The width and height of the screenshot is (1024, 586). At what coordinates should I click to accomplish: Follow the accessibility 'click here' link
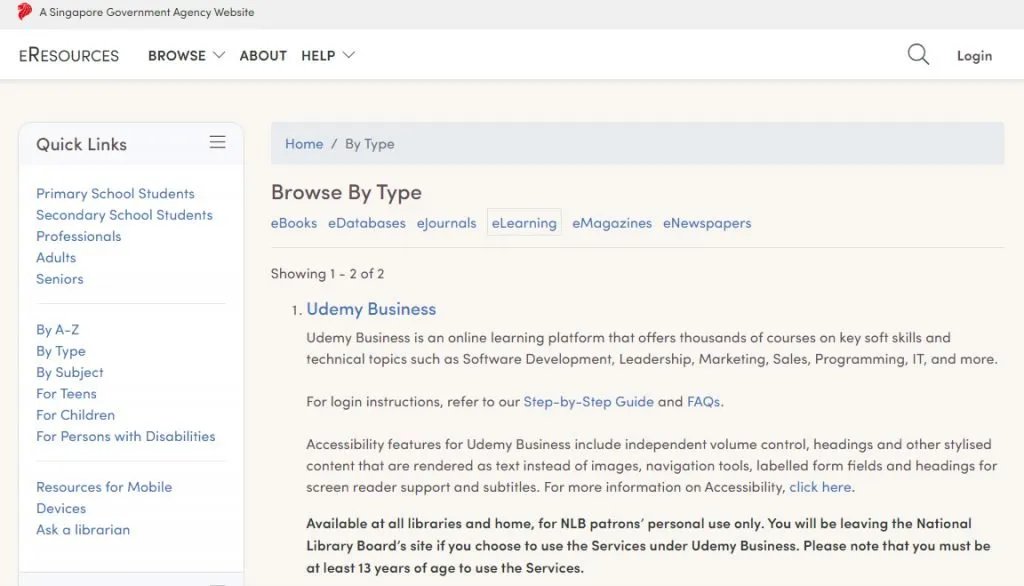[820, 487]
